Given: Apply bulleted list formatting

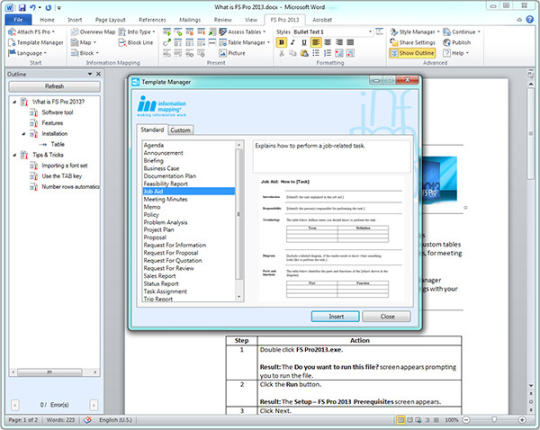Looking at the screenshot, I should pyautogui.click(x=316, y=53).
